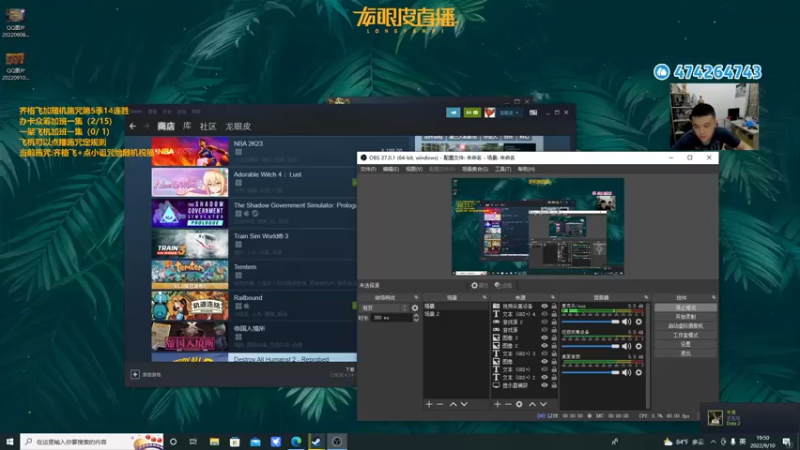Open Steam 商店 tab
This screenshot has width=800, height=450.
pyautogui.click(x=166, y=126)
